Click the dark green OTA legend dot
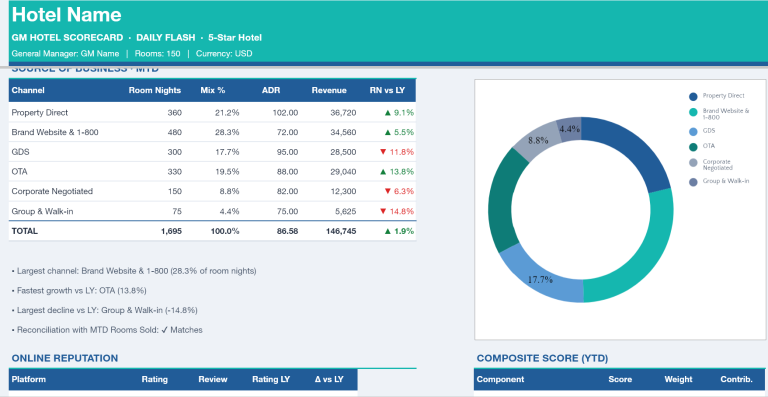 [693, 146]
